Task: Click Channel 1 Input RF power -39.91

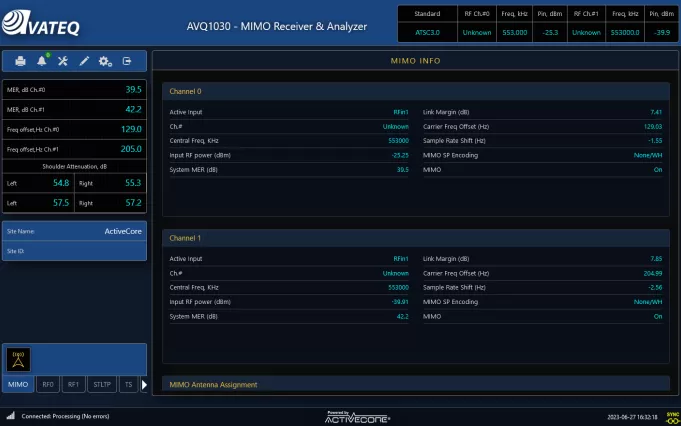Action: [400, 302]
